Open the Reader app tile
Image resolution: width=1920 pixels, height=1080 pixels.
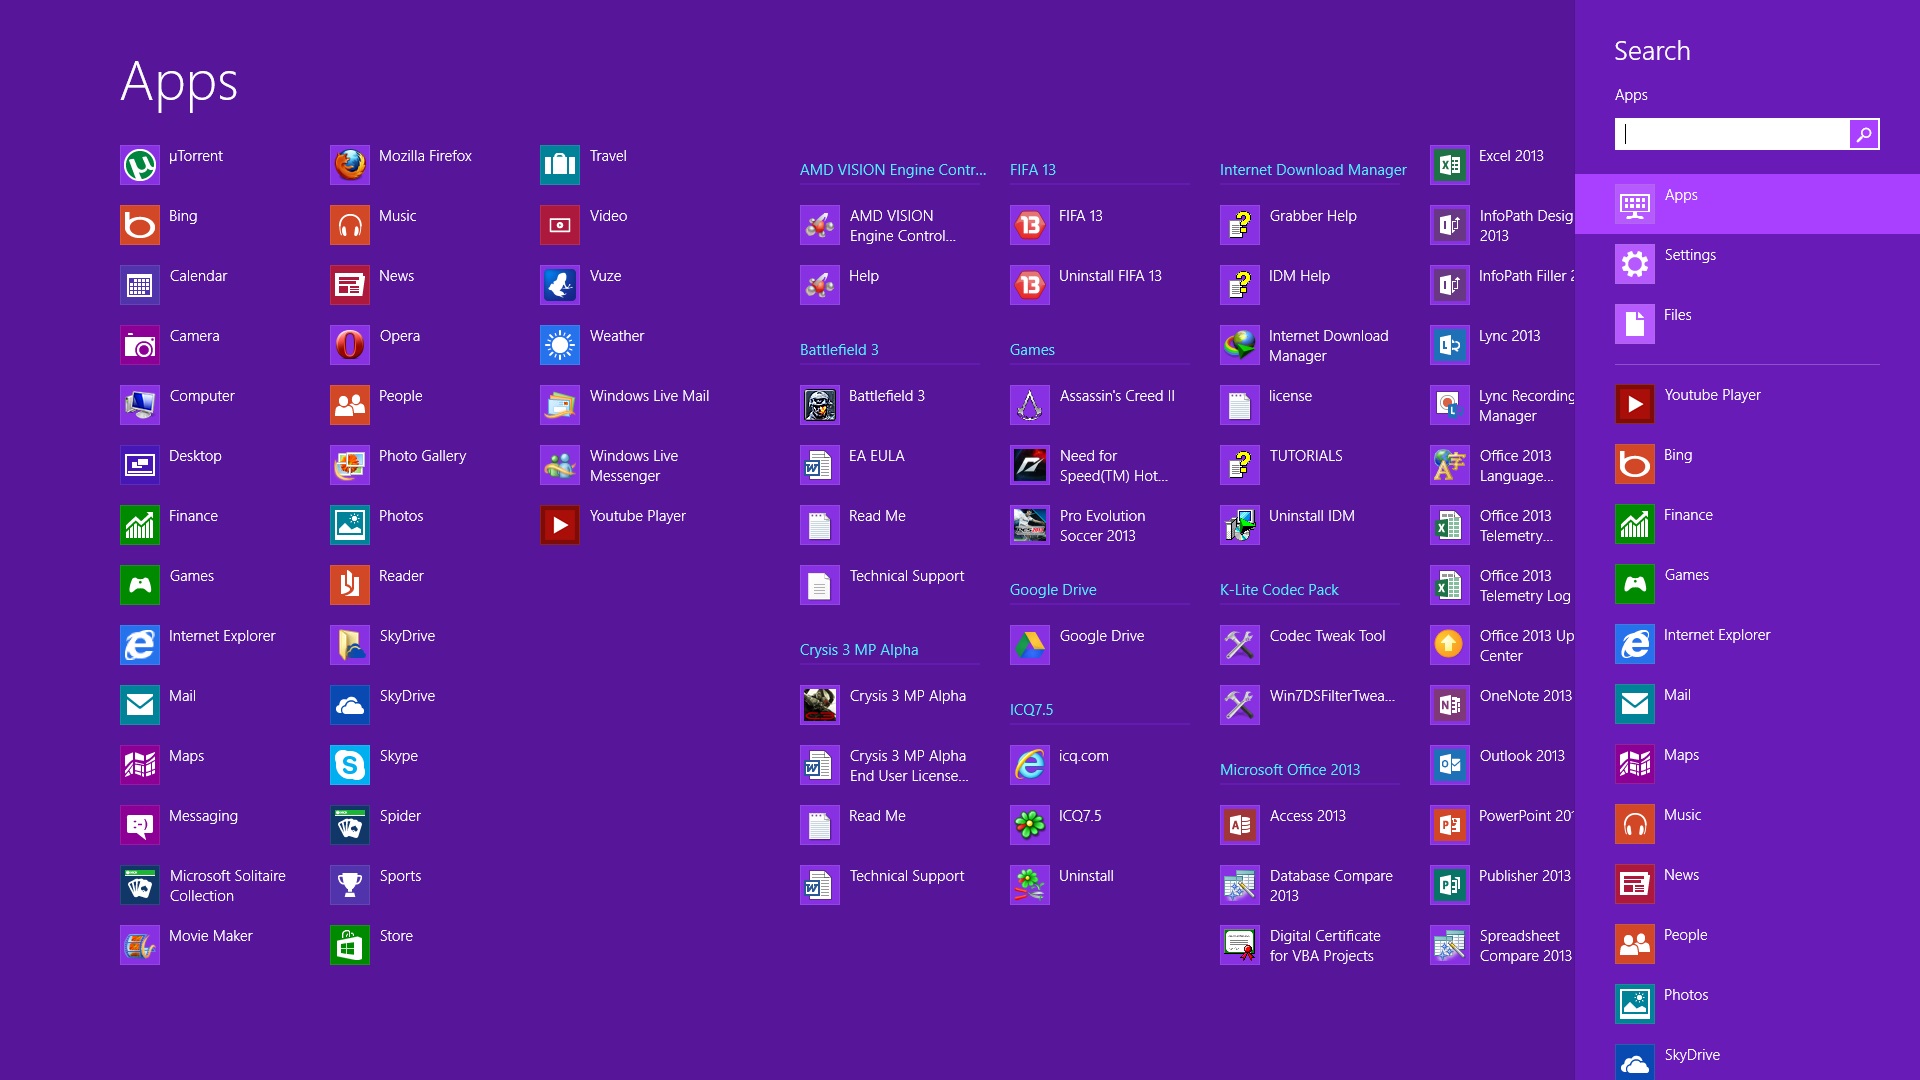tap(350, 585)
